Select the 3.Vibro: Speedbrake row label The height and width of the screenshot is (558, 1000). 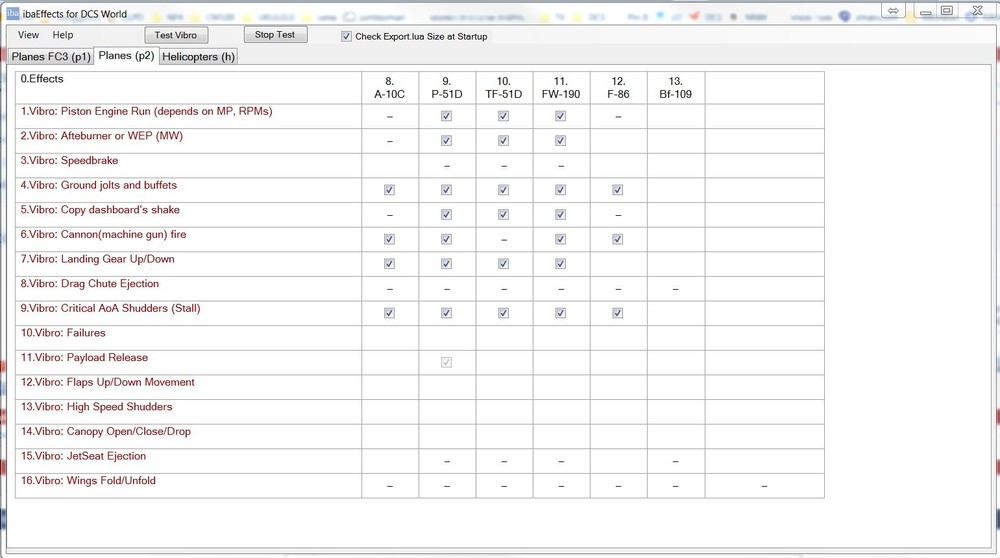pyautogui.click(x=69, y=161)
